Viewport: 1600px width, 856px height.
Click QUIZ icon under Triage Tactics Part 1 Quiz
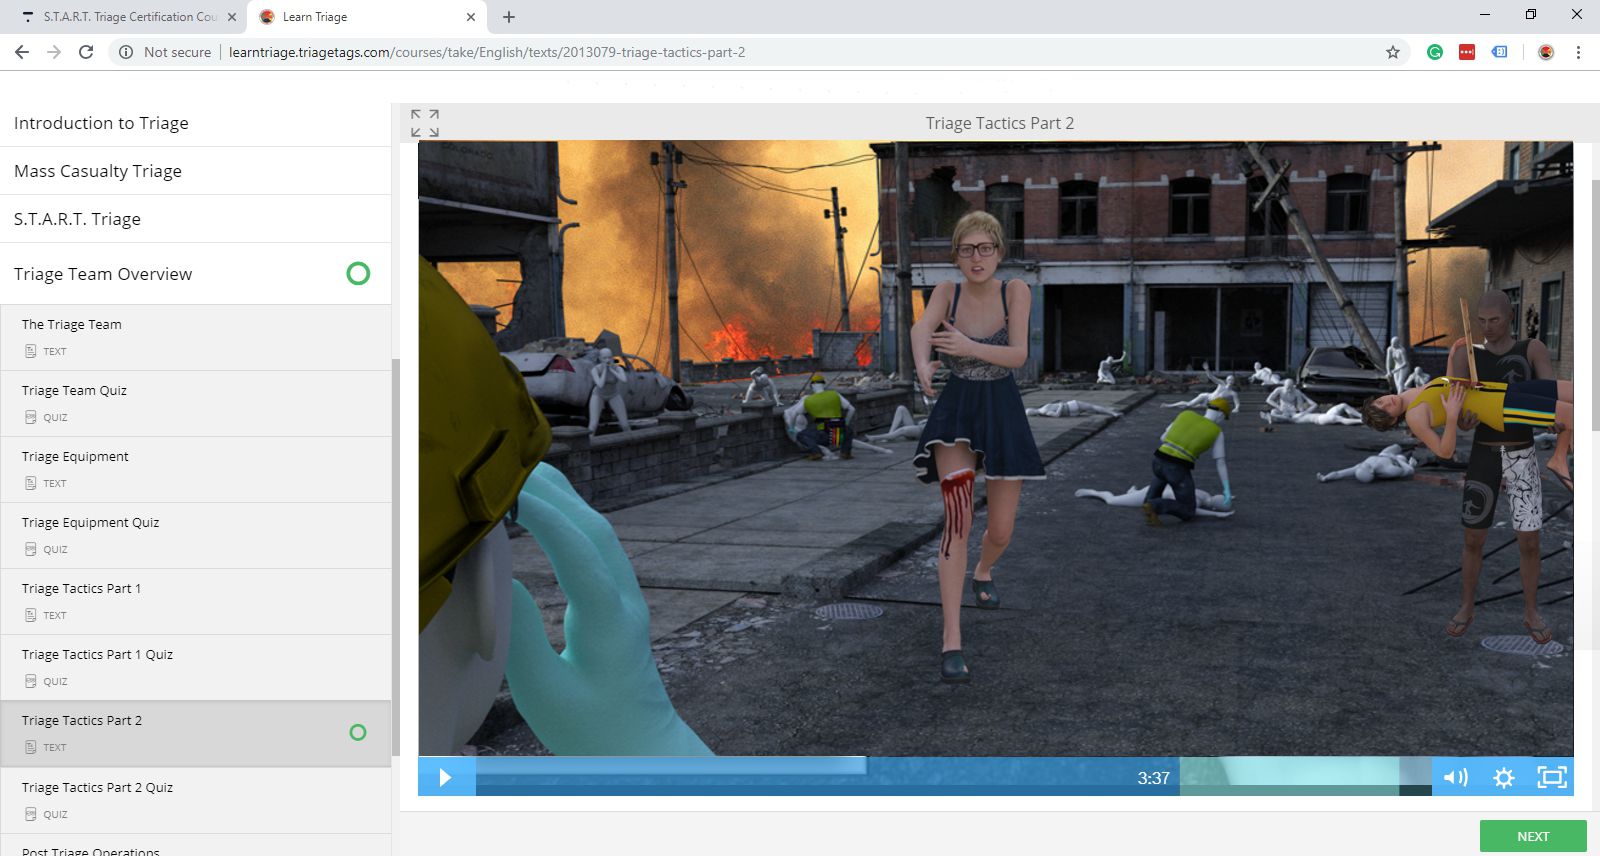[x=30, y=681]
